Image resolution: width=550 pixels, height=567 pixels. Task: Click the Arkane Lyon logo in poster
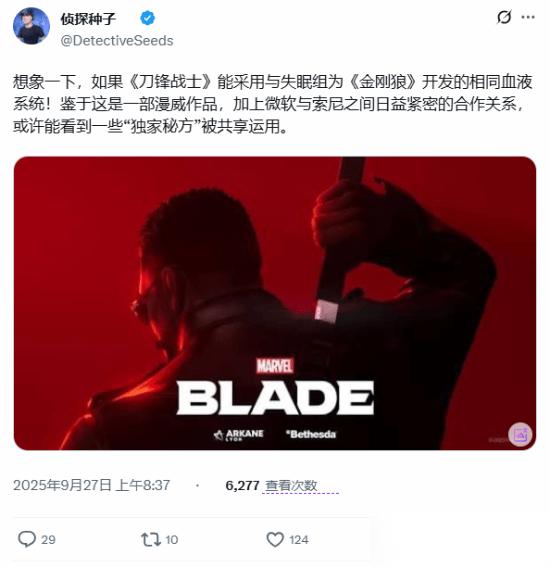(x=238, y=435)
